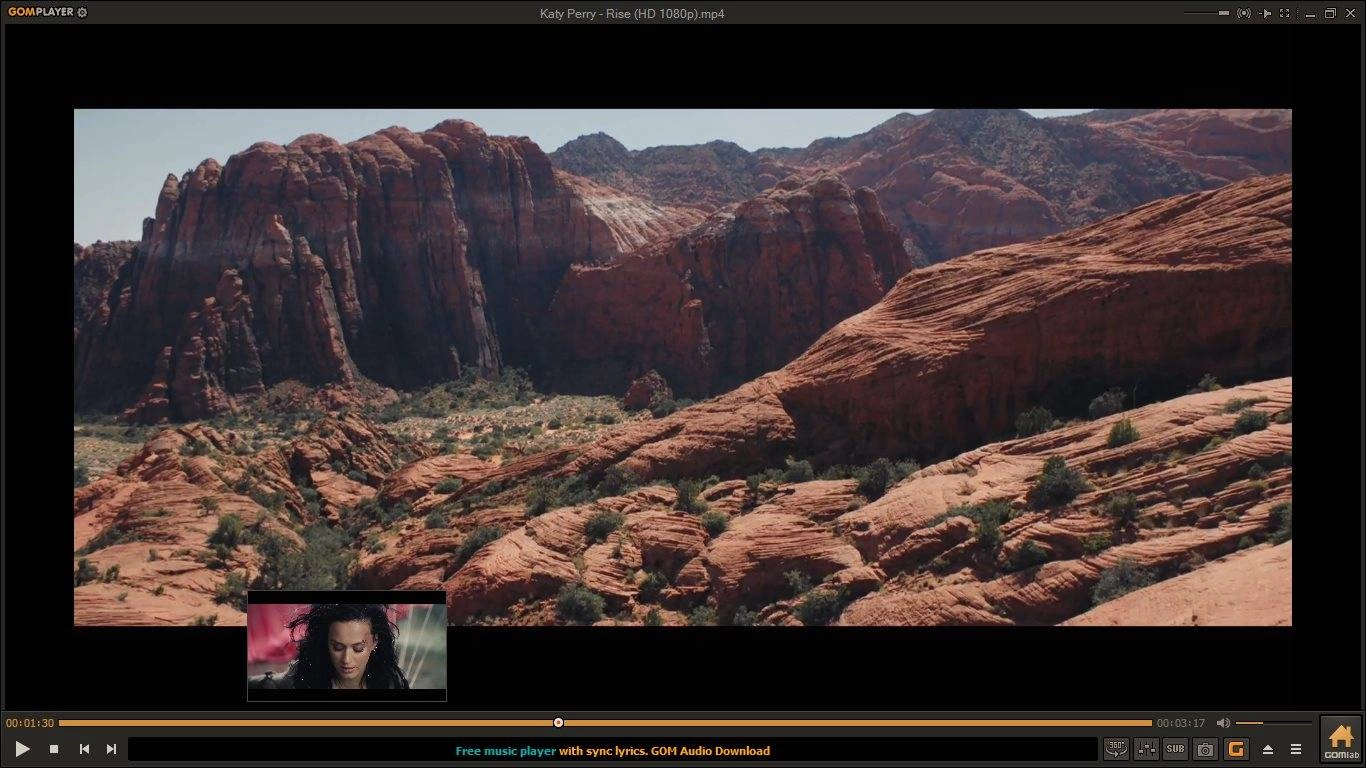Open the SUB subtitles button
The image size is (1366, 768).
pyautogui.click(x=1175, y=749)
